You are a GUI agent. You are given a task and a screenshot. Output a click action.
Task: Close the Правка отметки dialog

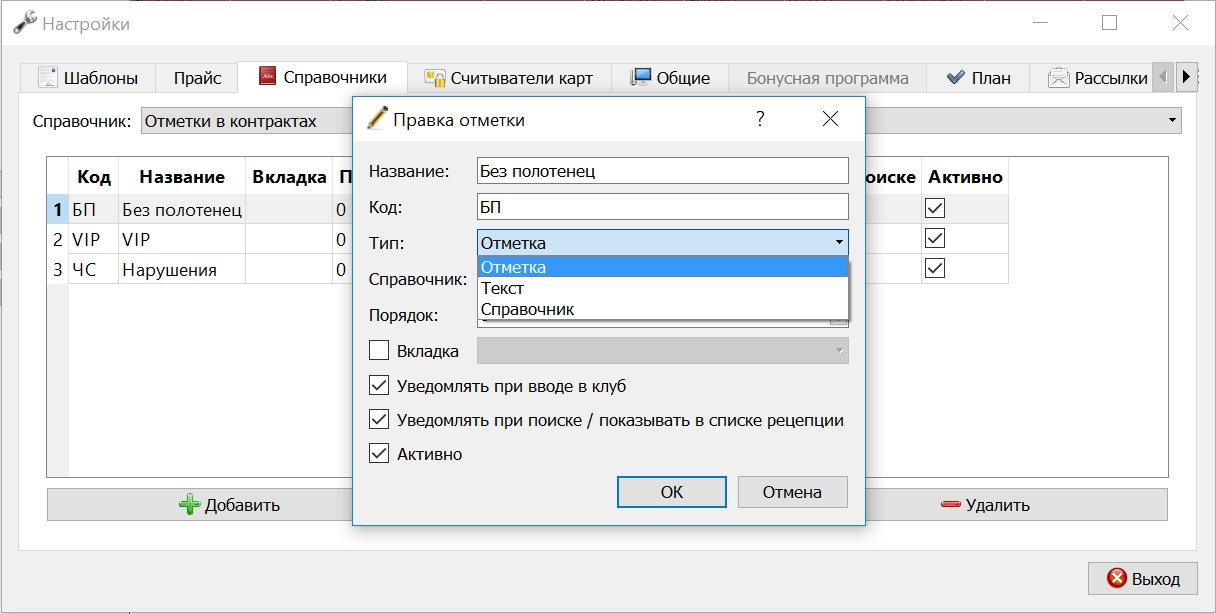[x=830, y=119]
